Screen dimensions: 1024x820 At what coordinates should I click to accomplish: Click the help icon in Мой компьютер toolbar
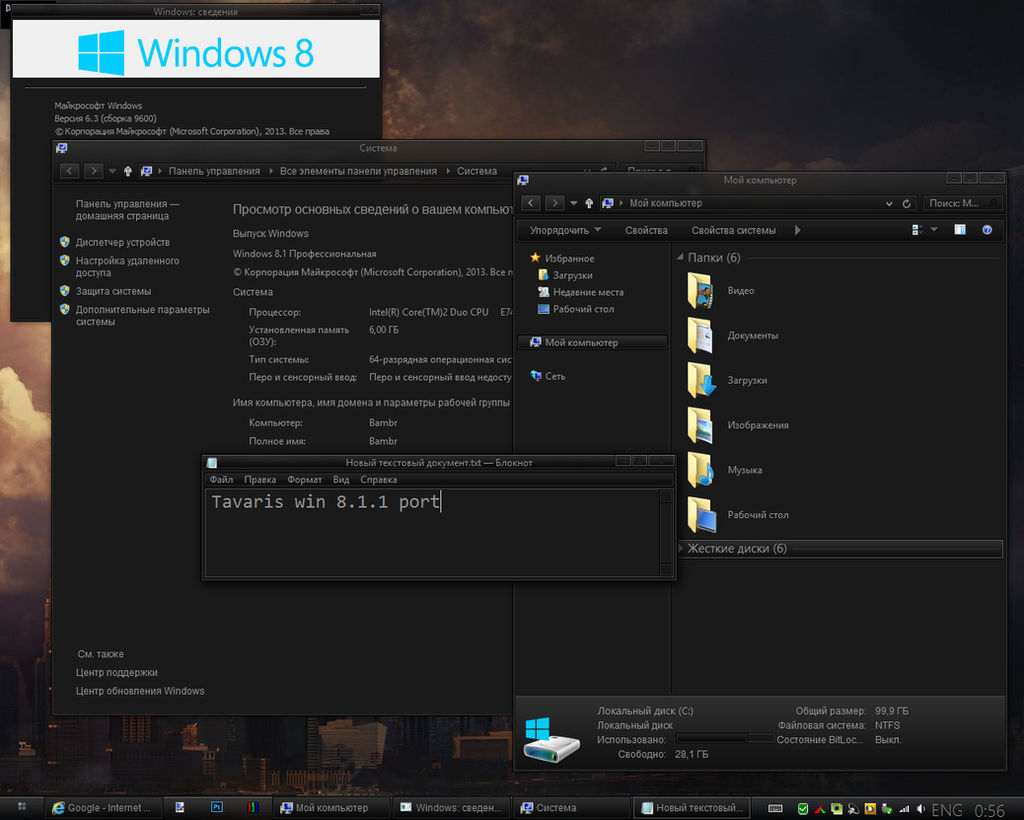pos(987,230)
